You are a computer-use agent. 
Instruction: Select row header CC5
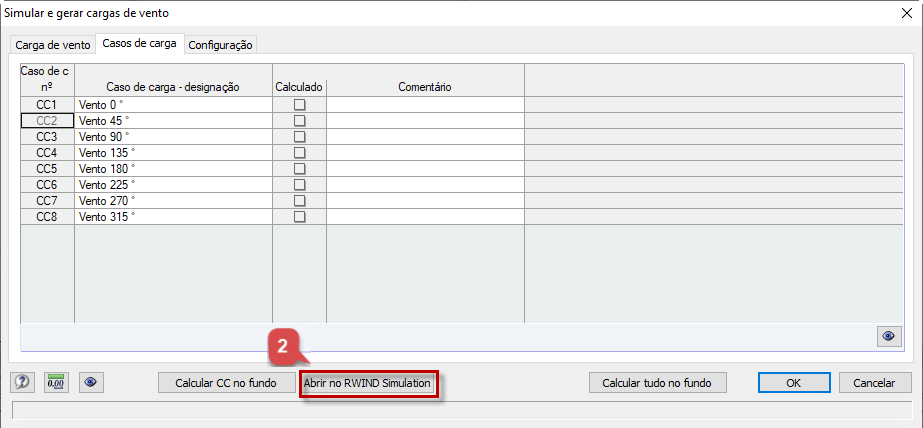(x=47, y=168)
